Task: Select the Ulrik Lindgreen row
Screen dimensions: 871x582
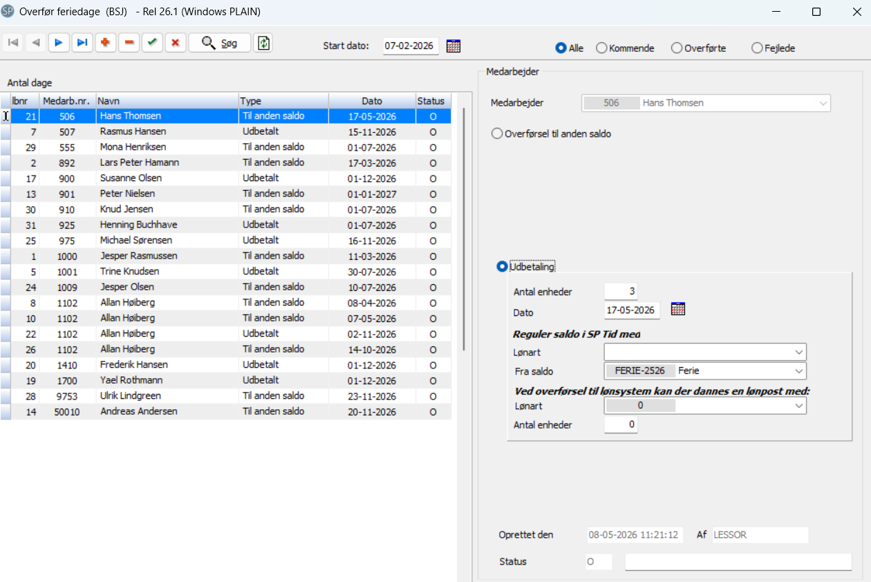Action: (x=226, y=396)
